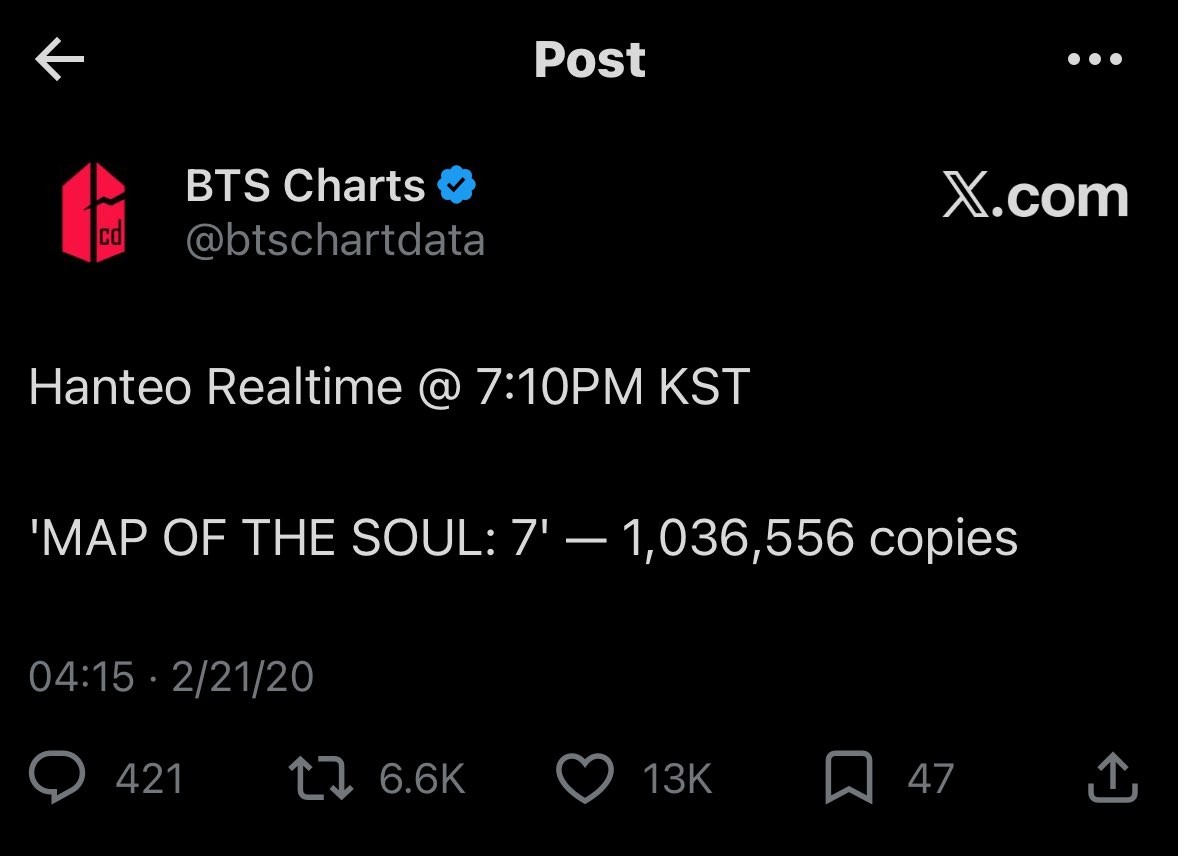Bookmark the post with bookmark icon
The width and height of the screenshot is (1178, 856).
[849, 779]
